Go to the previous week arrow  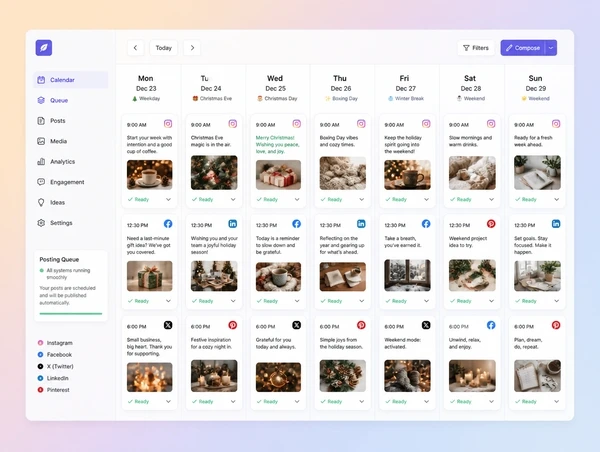pos(135,48)
